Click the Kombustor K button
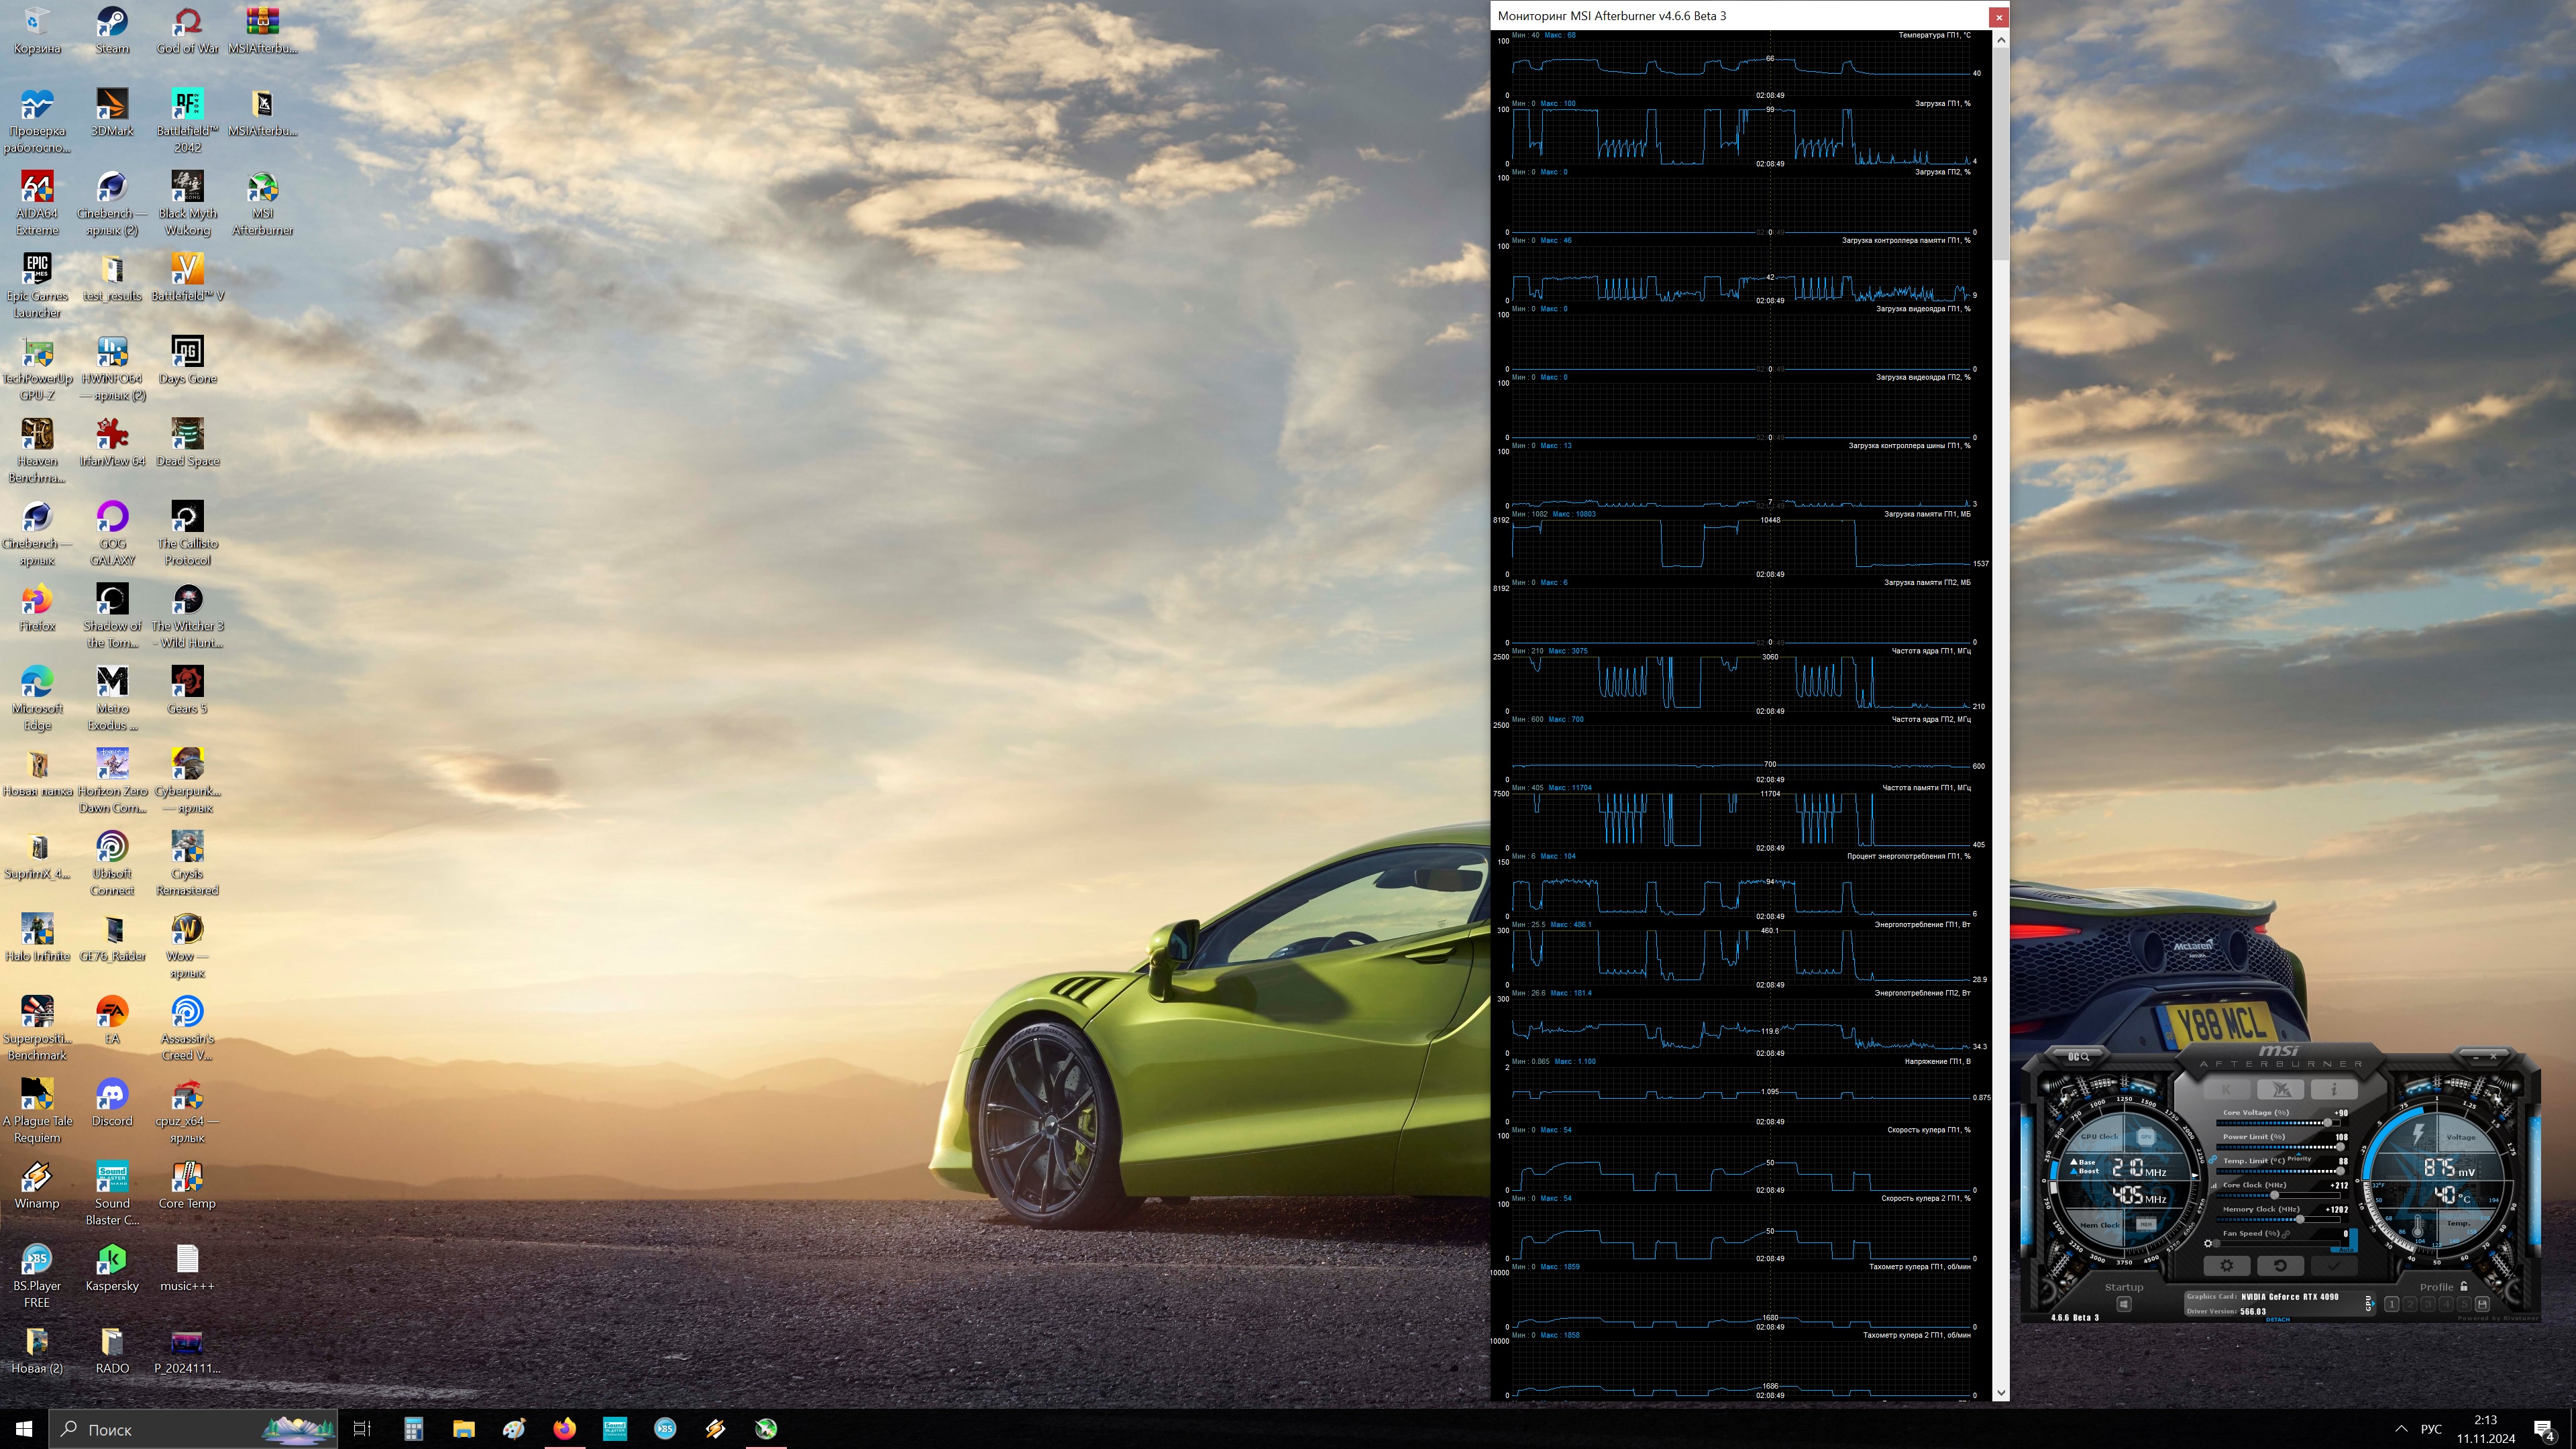2576x1449 pixels. (x=2227, y=1089)
